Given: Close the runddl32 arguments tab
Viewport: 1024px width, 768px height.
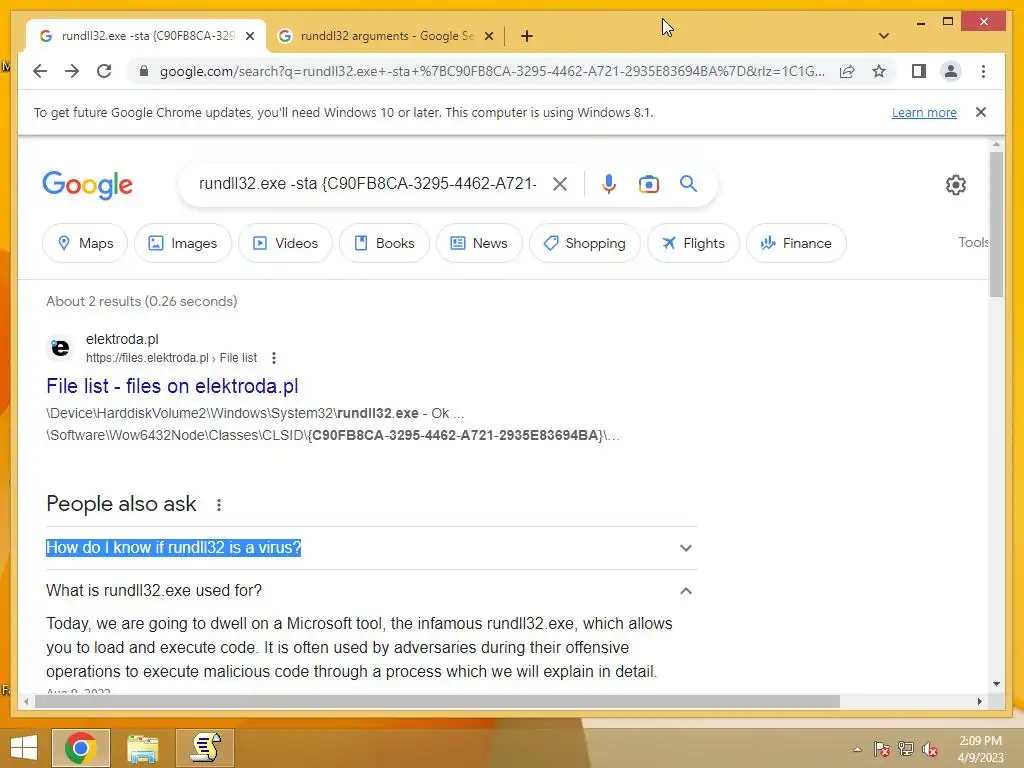Looking at the screenshot, I should 488,36.
